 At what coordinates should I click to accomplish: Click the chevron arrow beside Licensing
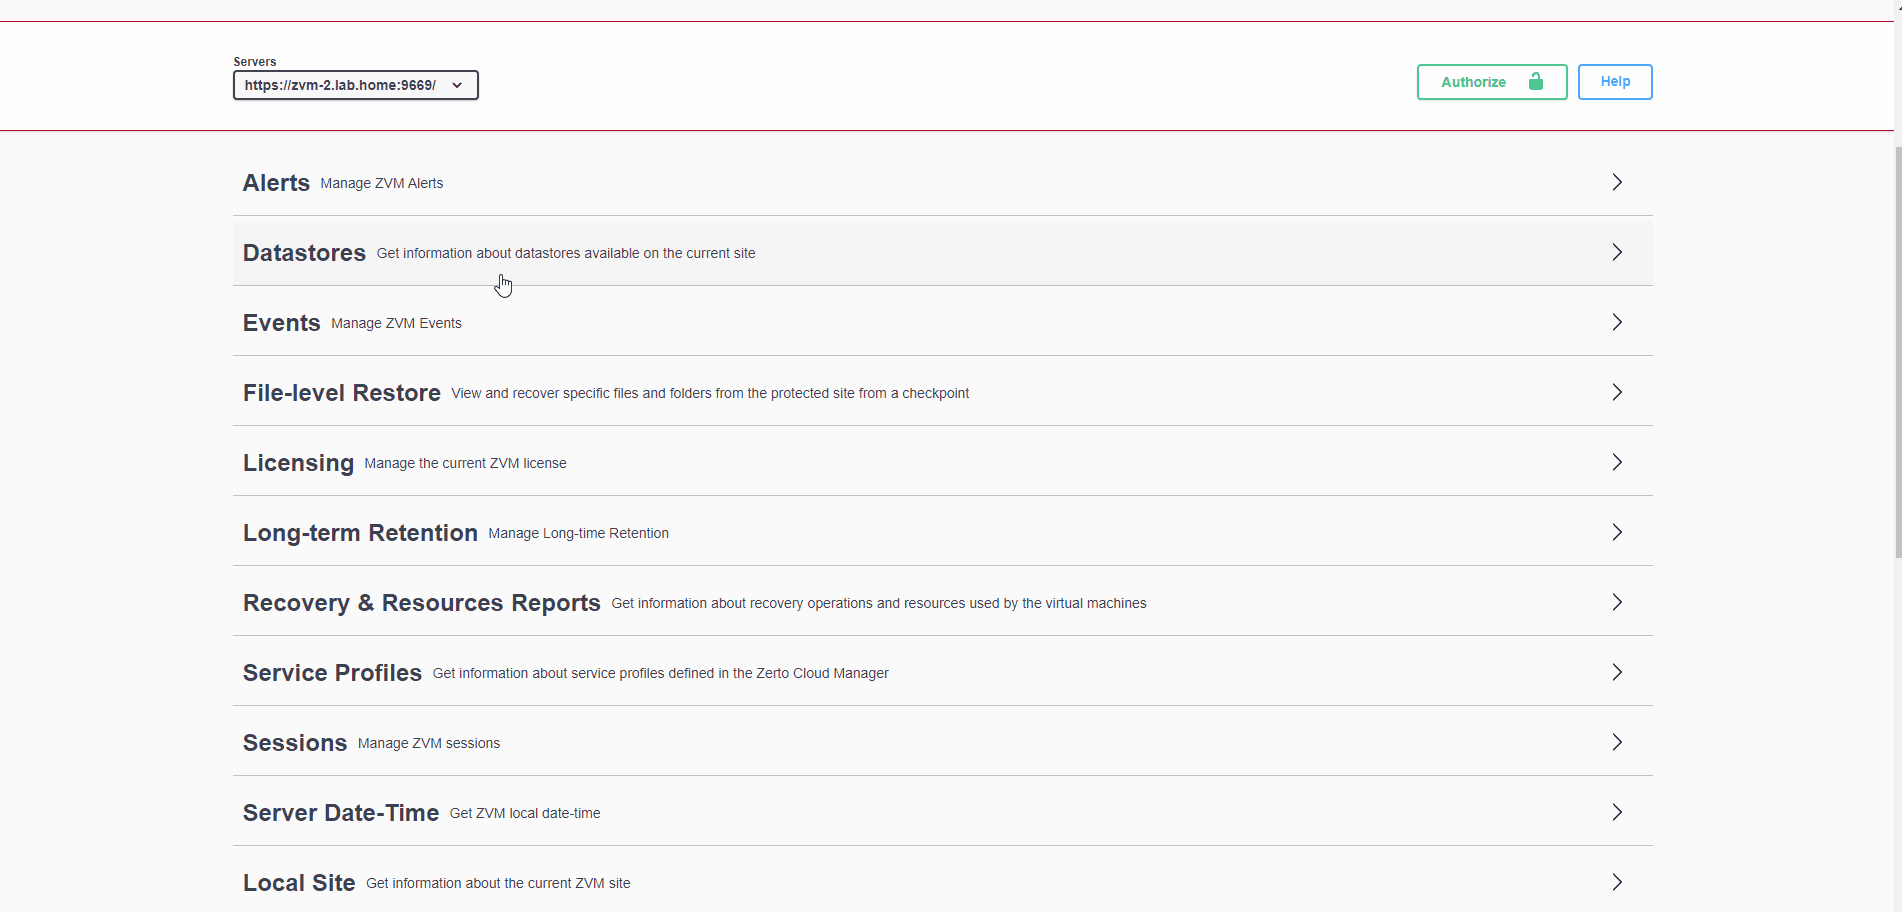1616,462
